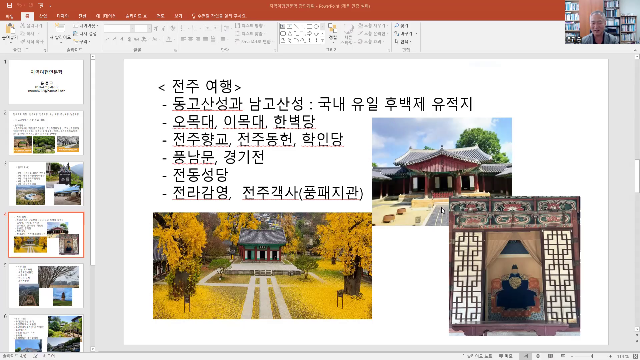Toggle text shadow formatting

[129, 39]
